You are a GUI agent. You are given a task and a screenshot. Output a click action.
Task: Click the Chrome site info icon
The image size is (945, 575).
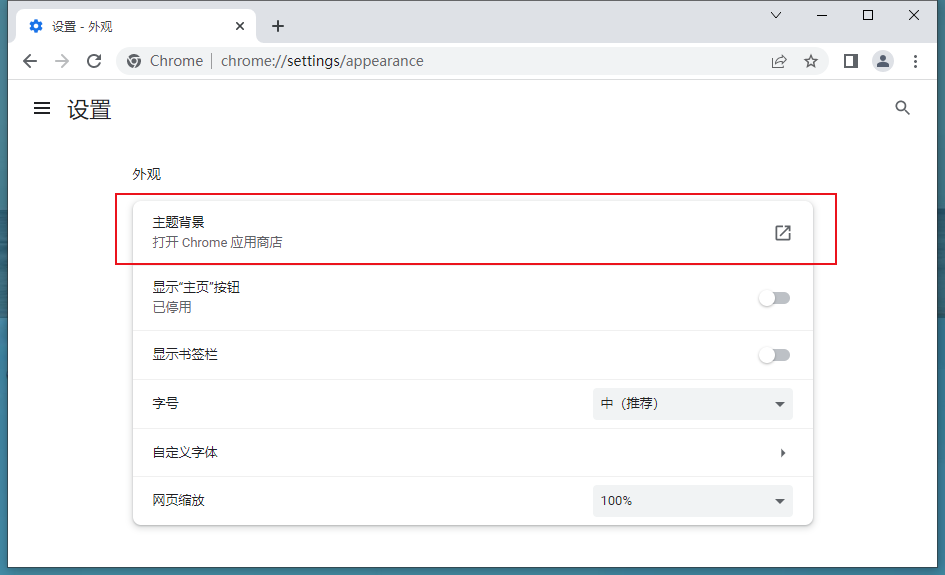coord(134,61)
